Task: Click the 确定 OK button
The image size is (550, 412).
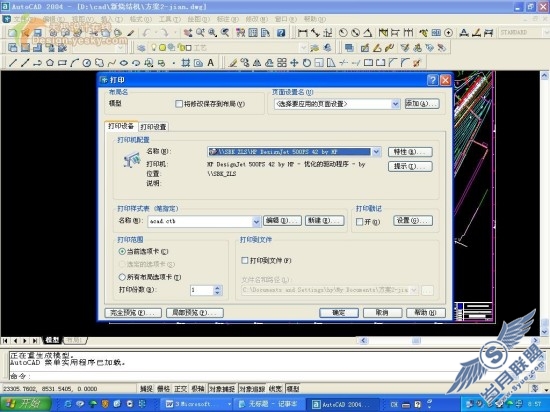Action: [339, 313]
